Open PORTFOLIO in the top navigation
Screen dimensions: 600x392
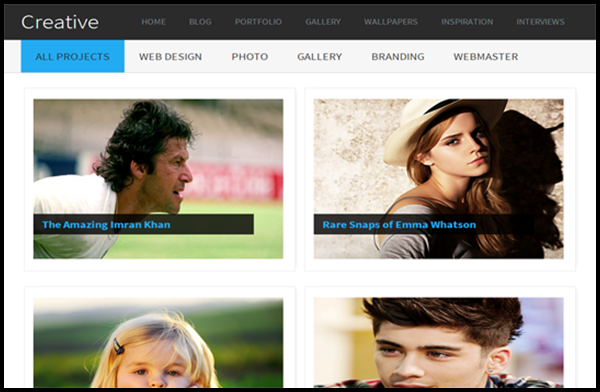[258, 22]
